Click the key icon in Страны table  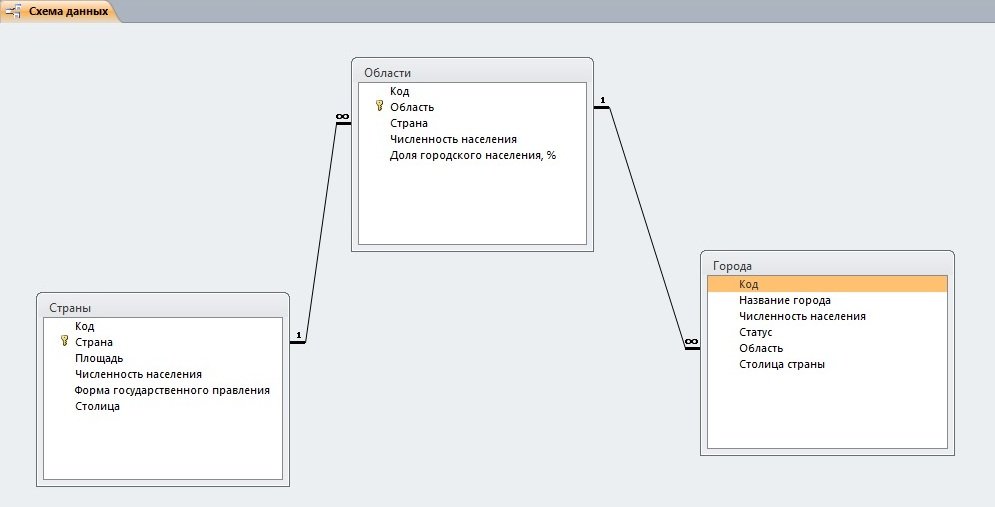click(x=64, y=341)
